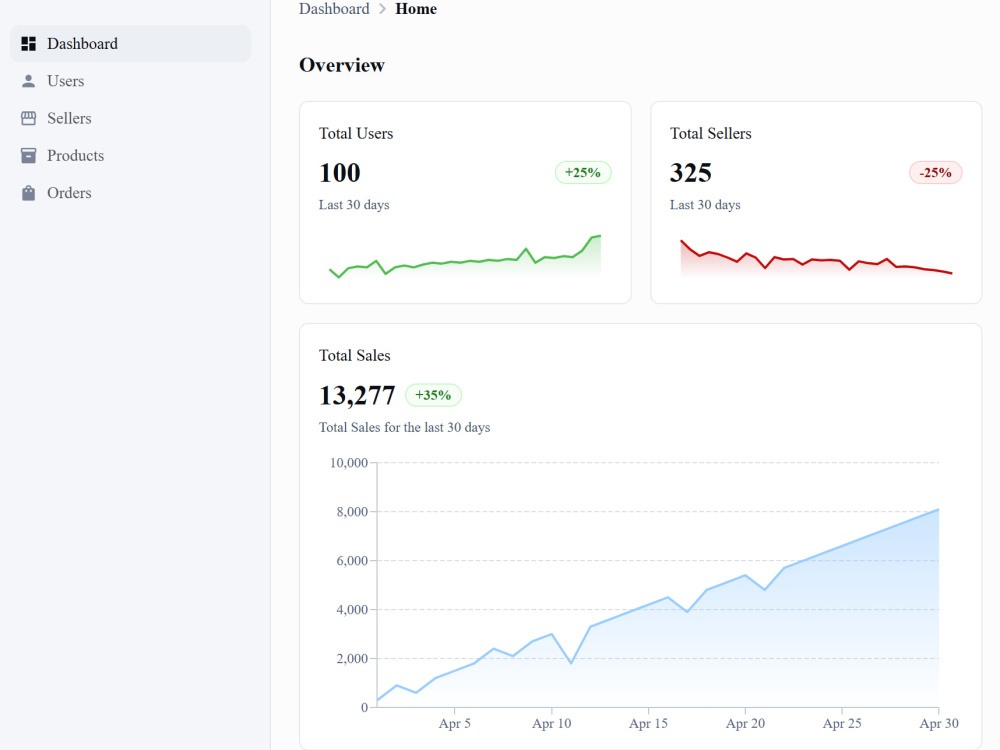Navigate to Products in sidebar
The height and width of the screenshot is (750, 1000).
coord(130,156)
